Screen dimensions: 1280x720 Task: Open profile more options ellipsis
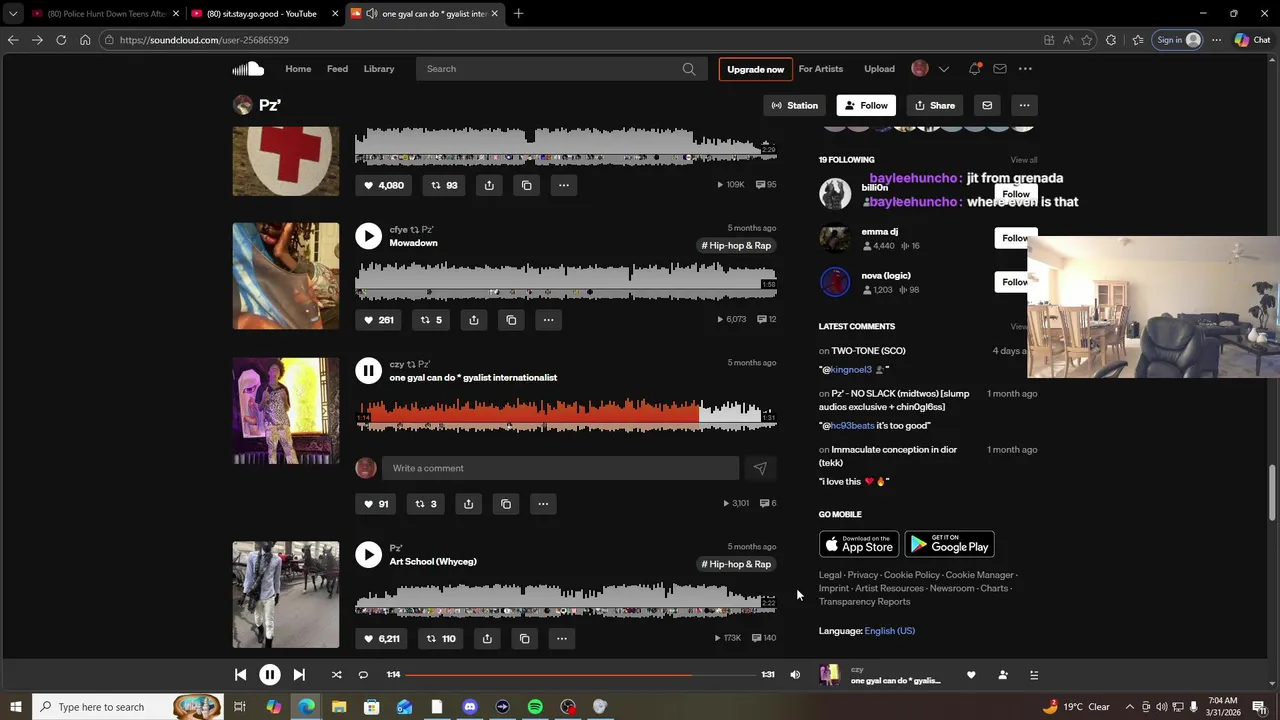click(1024, 105)
